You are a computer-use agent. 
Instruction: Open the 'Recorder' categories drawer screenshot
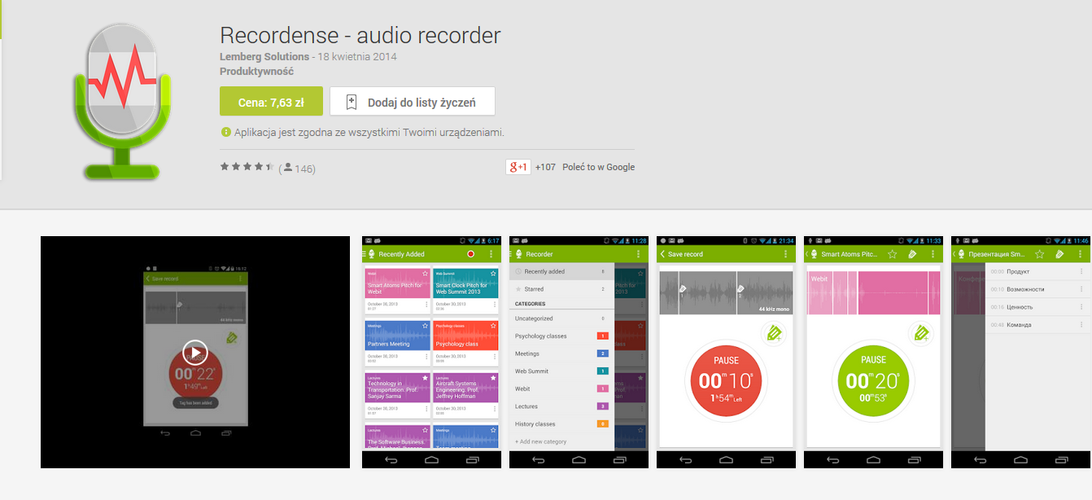click(x=579, y=352)
